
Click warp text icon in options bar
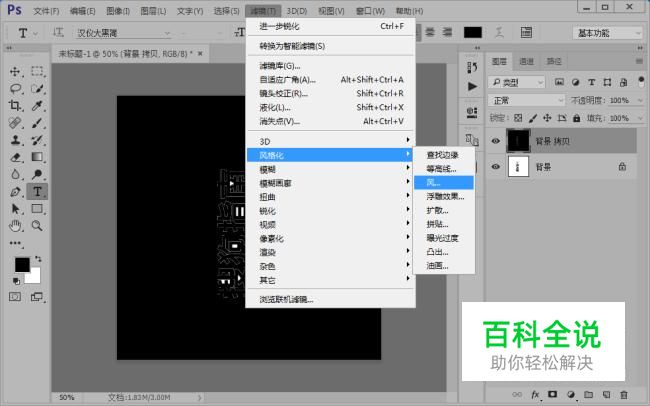[500, 32]
